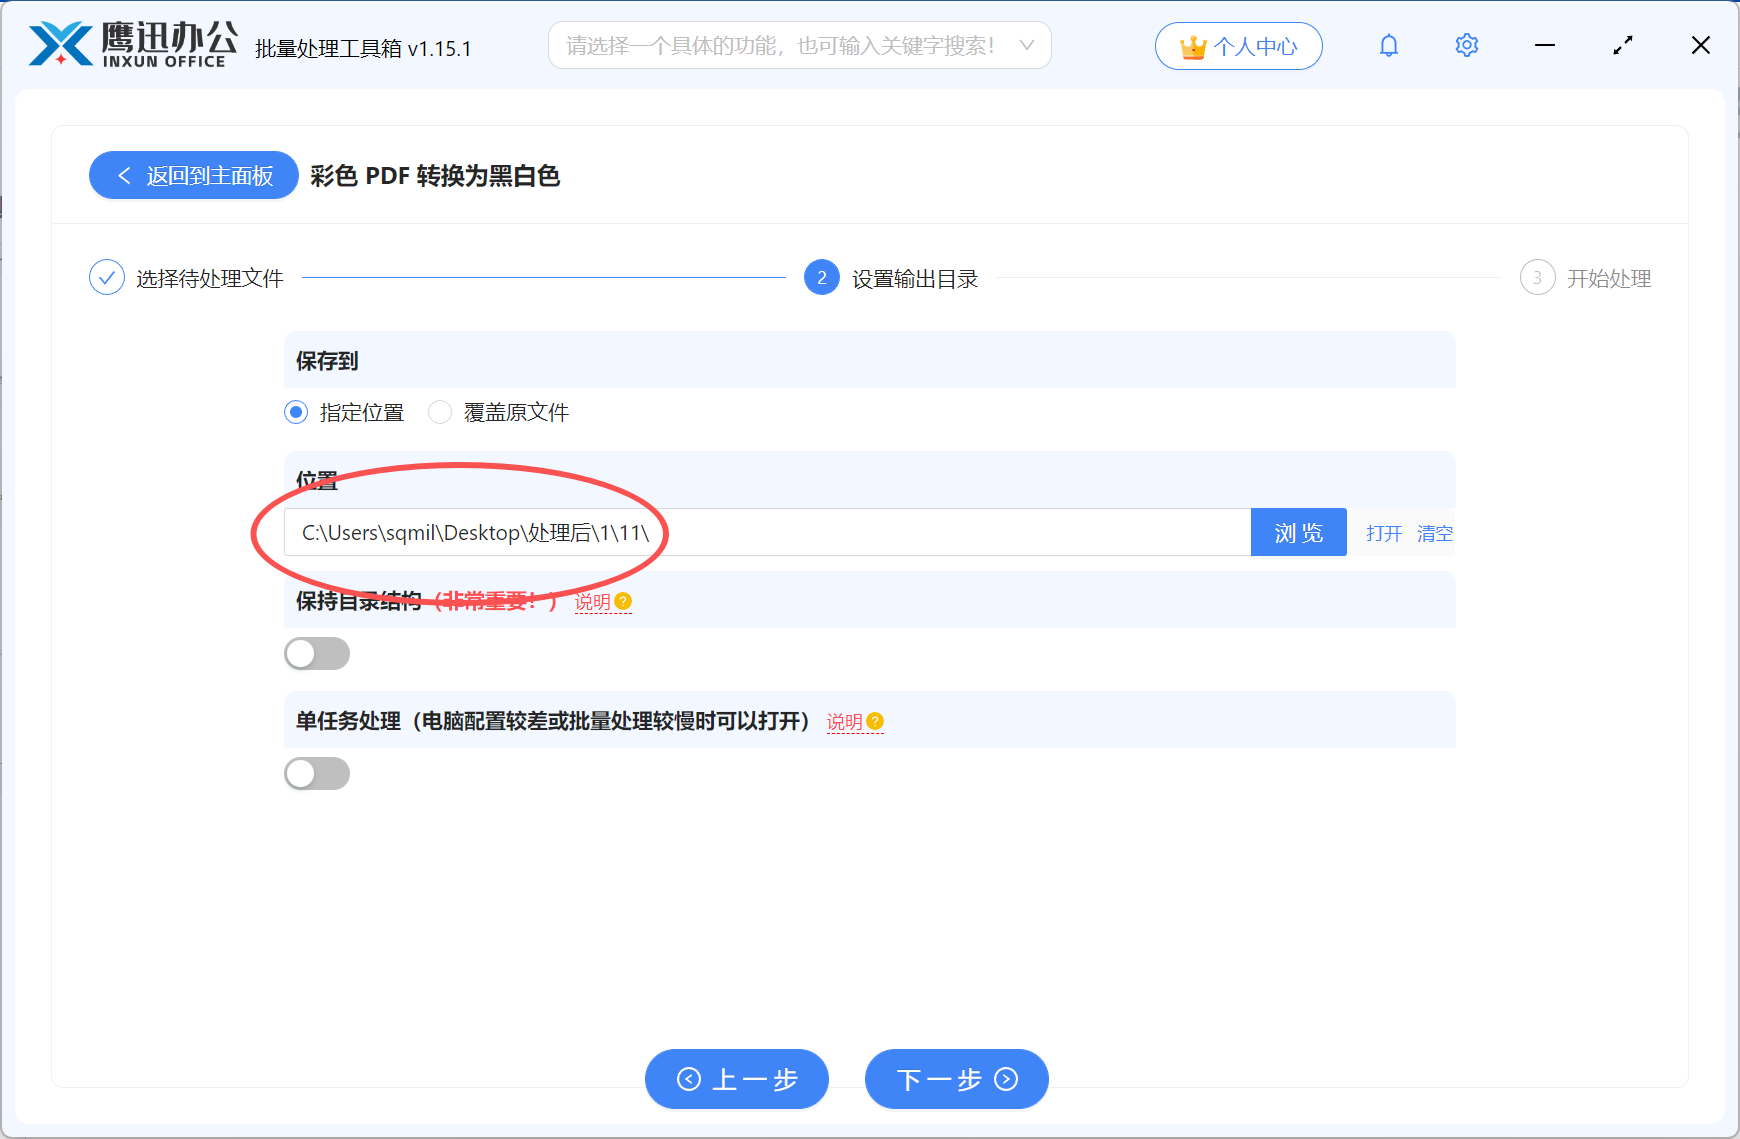Click the 打开 link
Screen dimensions: 1740x1139
1384,534
